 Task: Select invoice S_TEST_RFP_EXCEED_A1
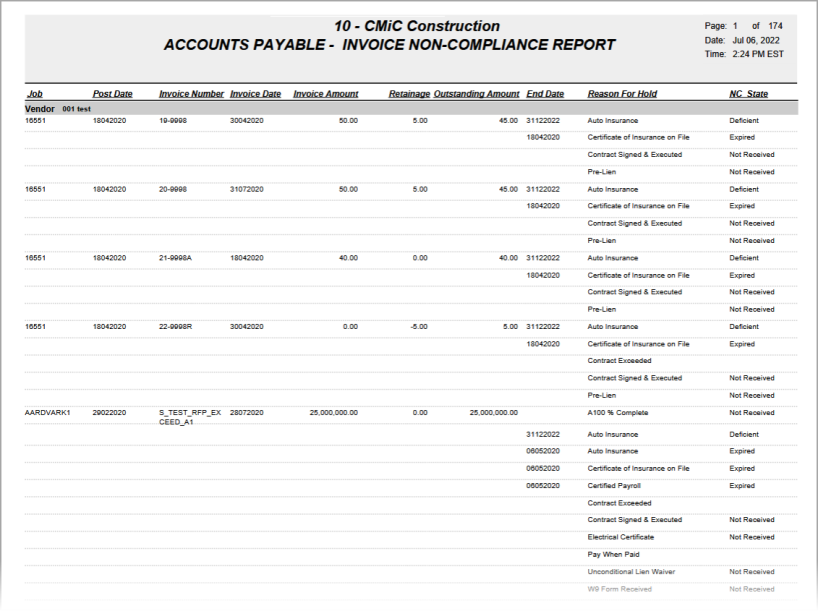(x=190, y=417)
